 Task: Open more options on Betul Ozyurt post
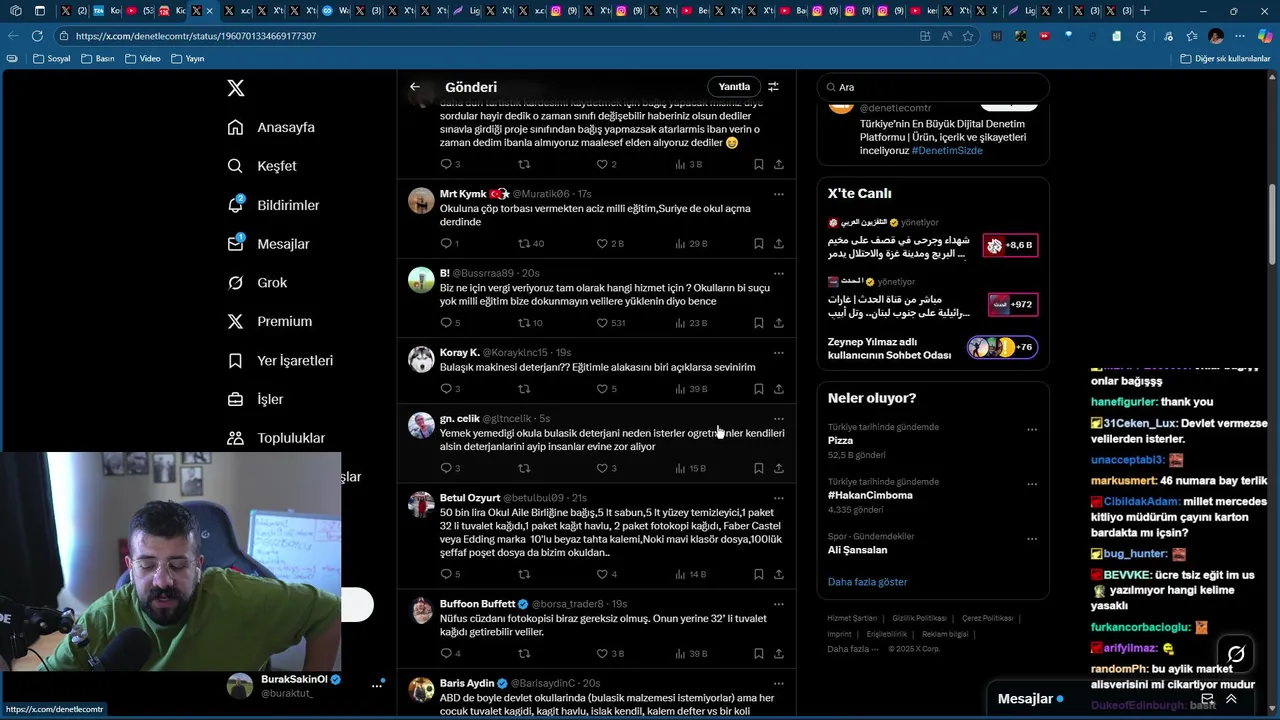tap(778, 498)
